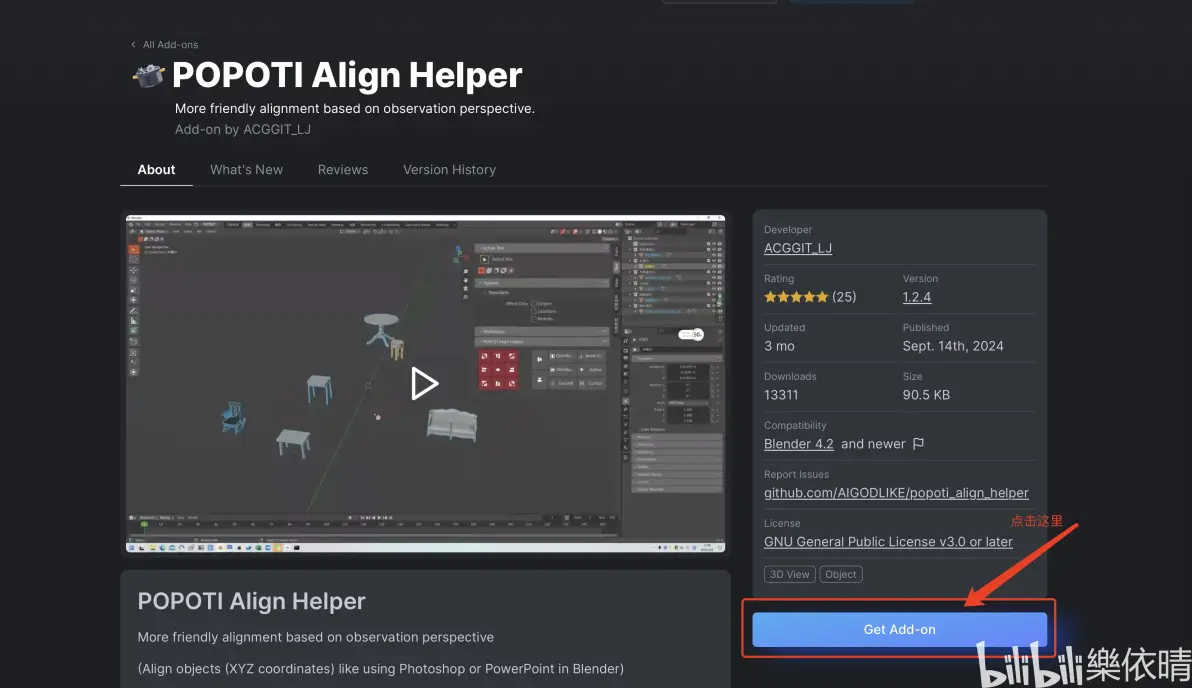Open the About tab
1192x688 pixels.
[156, 170]
